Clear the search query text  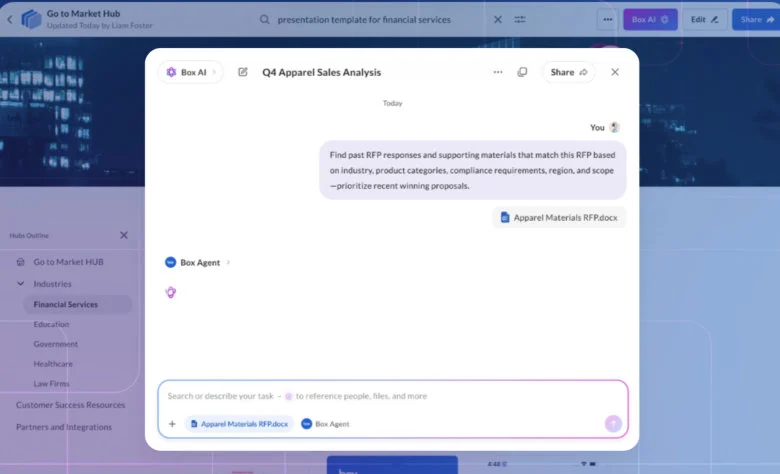point(498,19)
